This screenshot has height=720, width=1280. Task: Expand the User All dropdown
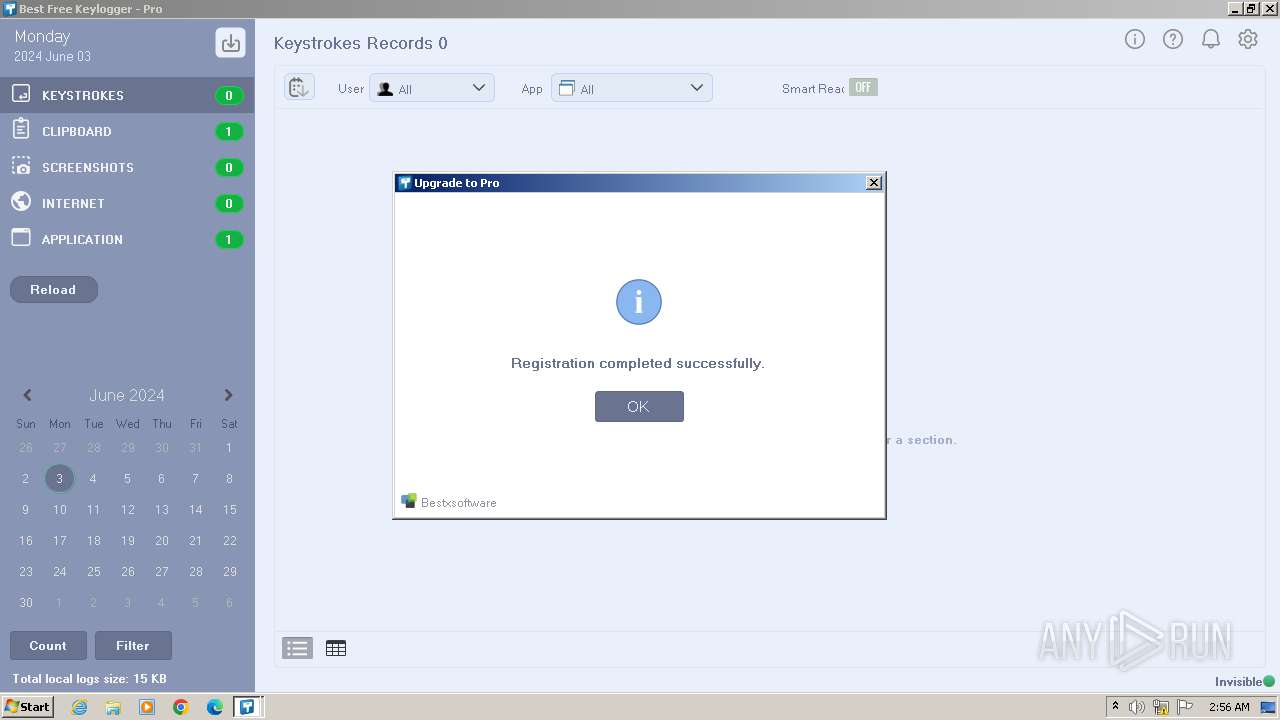pyautogui.click(x=432, y=88)
